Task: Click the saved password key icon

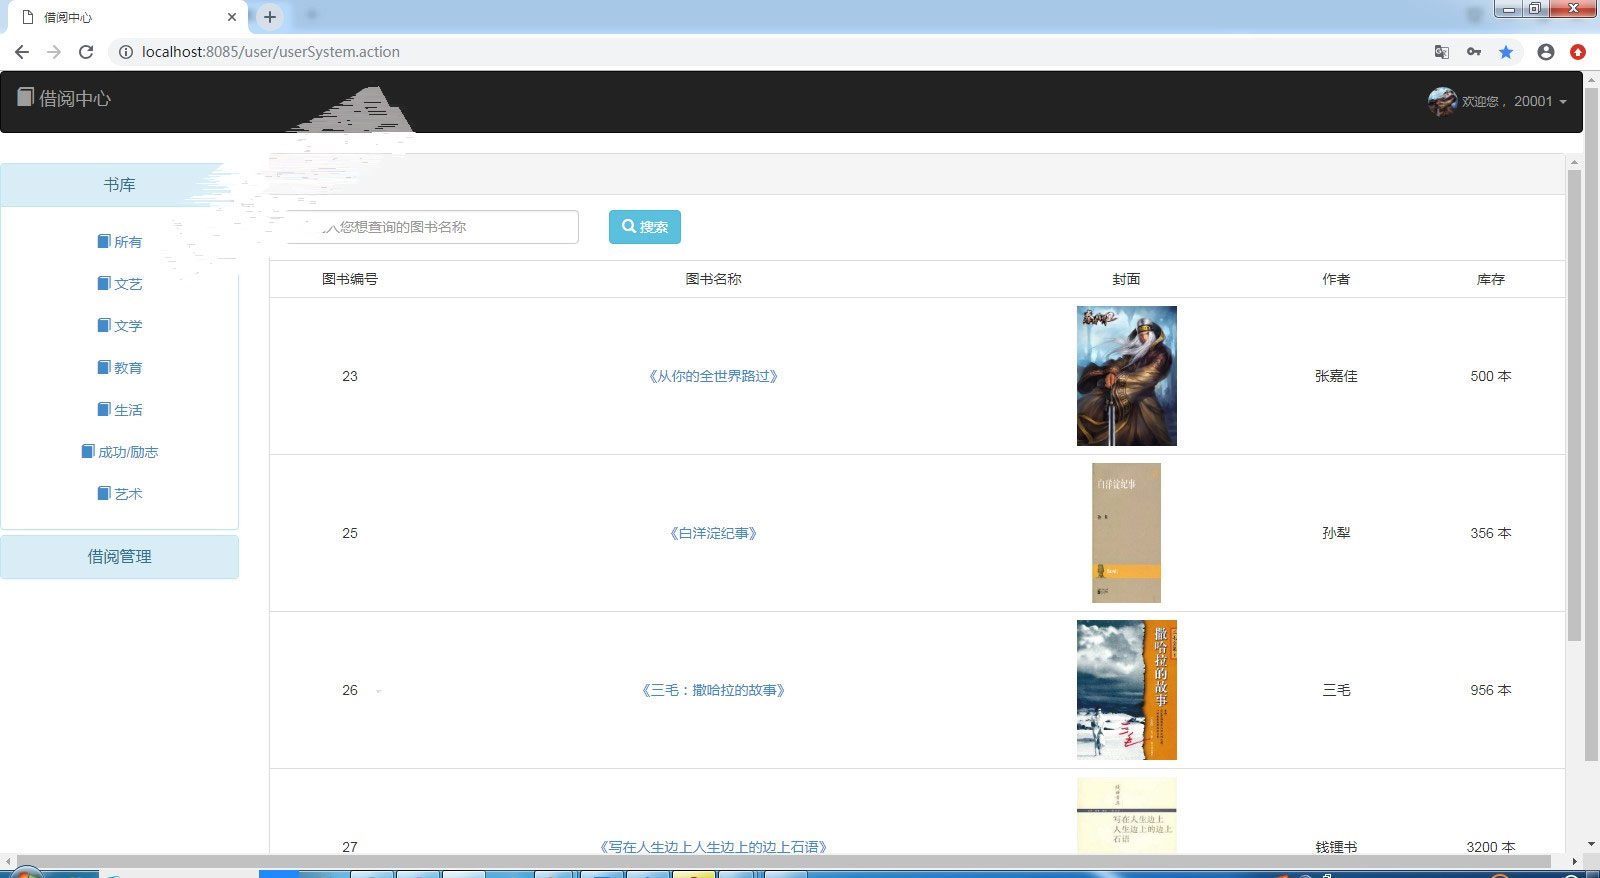Action: 1473,52
